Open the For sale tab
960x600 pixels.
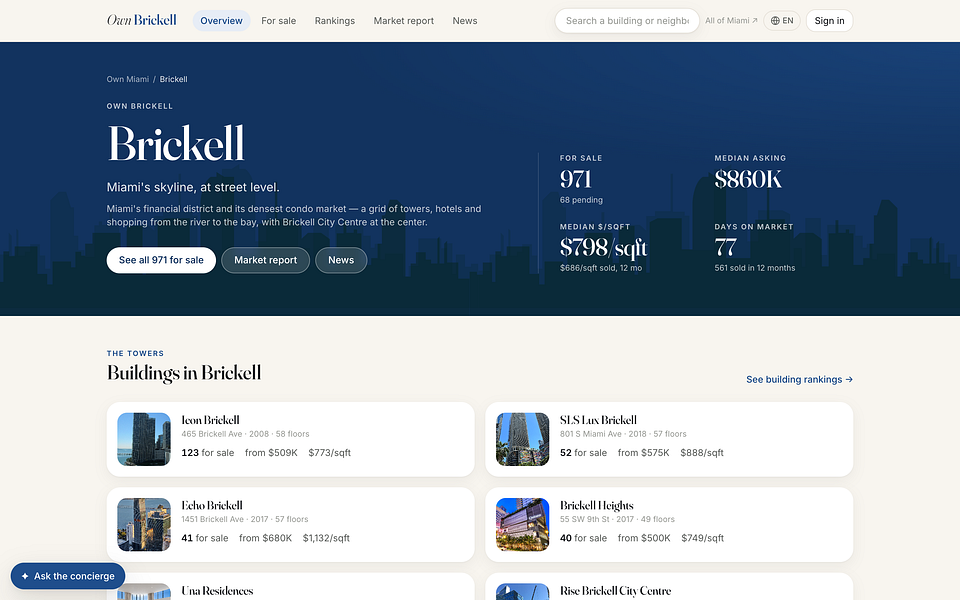pos(279,21)
